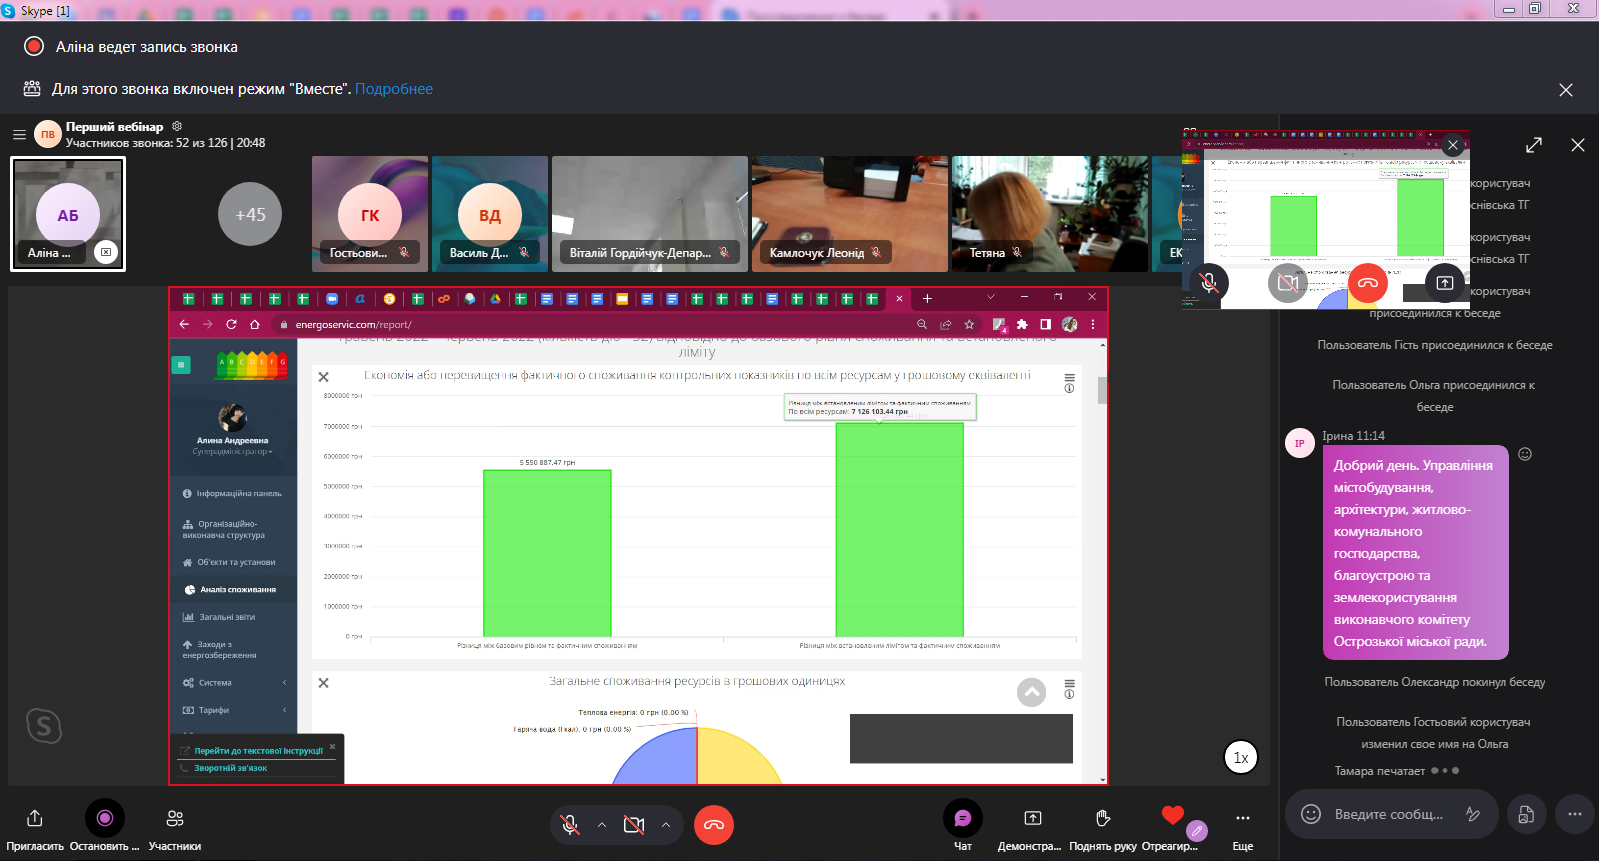Click the Введите сообщение message field

click(x=1389, y=814)
